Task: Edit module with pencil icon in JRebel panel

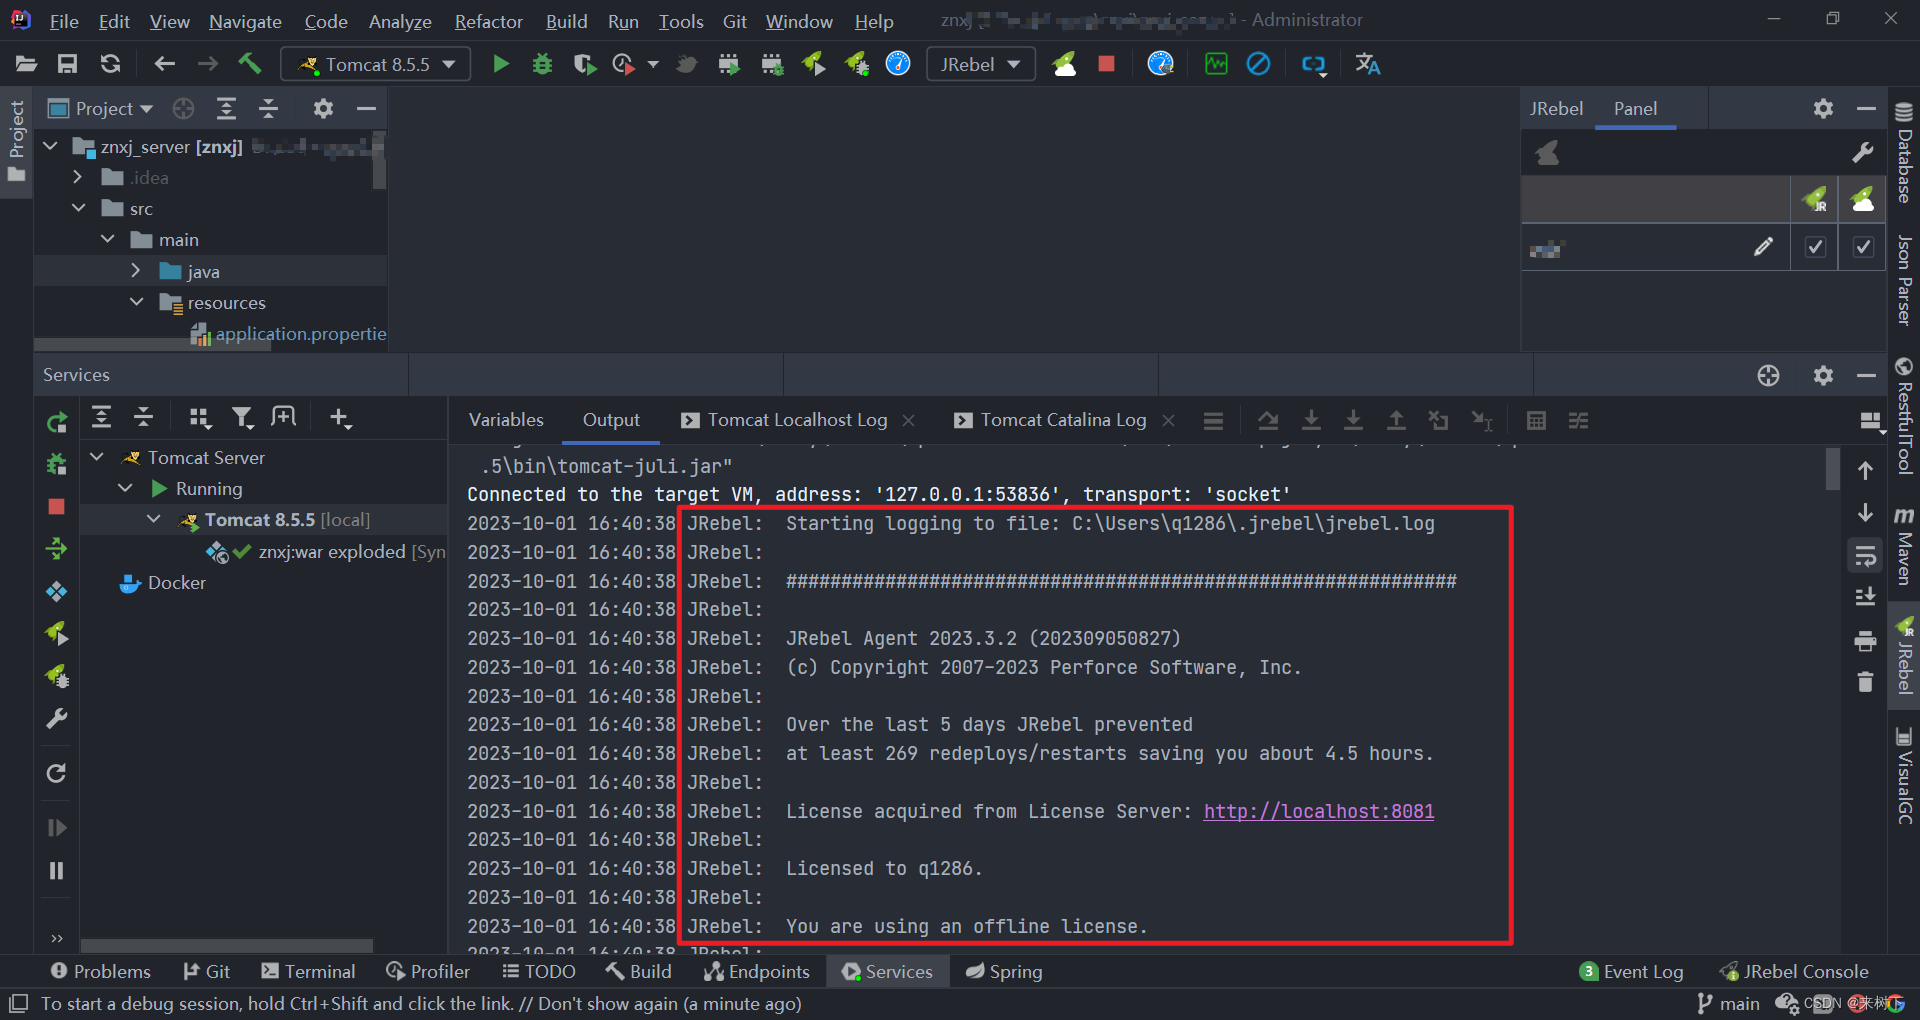Action: pyautogui.click(x=1764, y=247)
